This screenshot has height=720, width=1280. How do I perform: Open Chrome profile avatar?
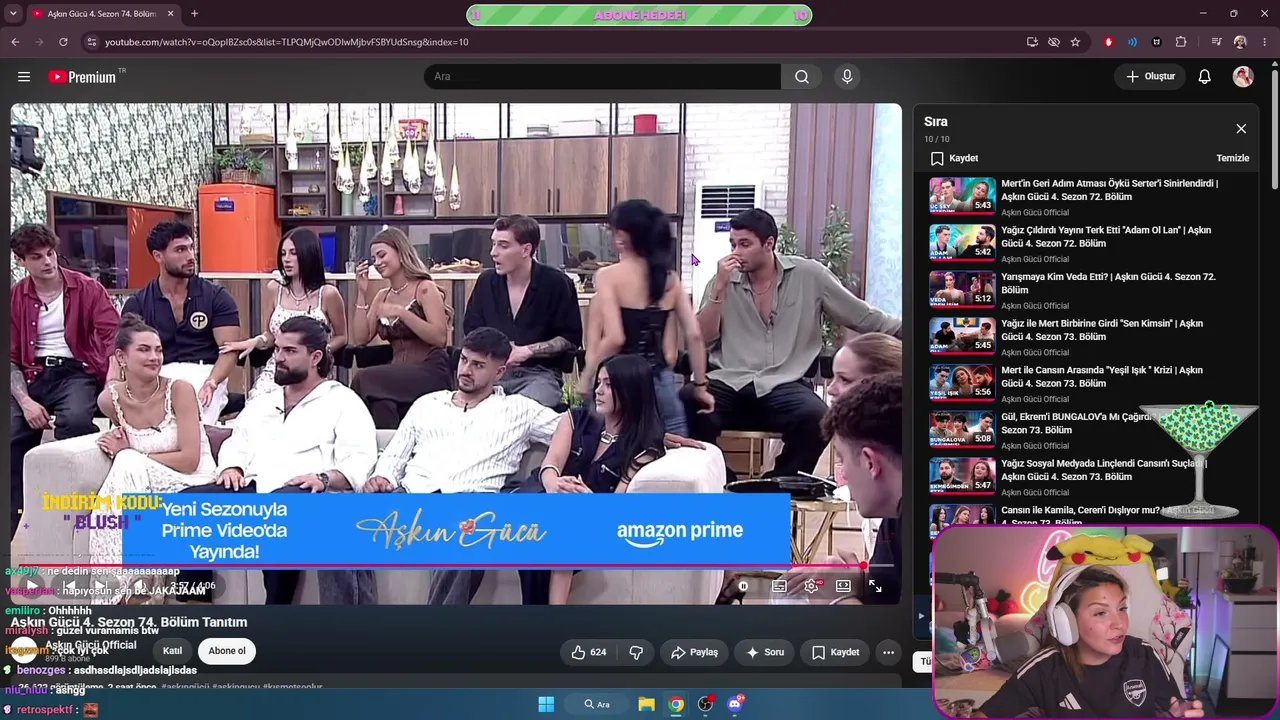(x=1240, y=42)
